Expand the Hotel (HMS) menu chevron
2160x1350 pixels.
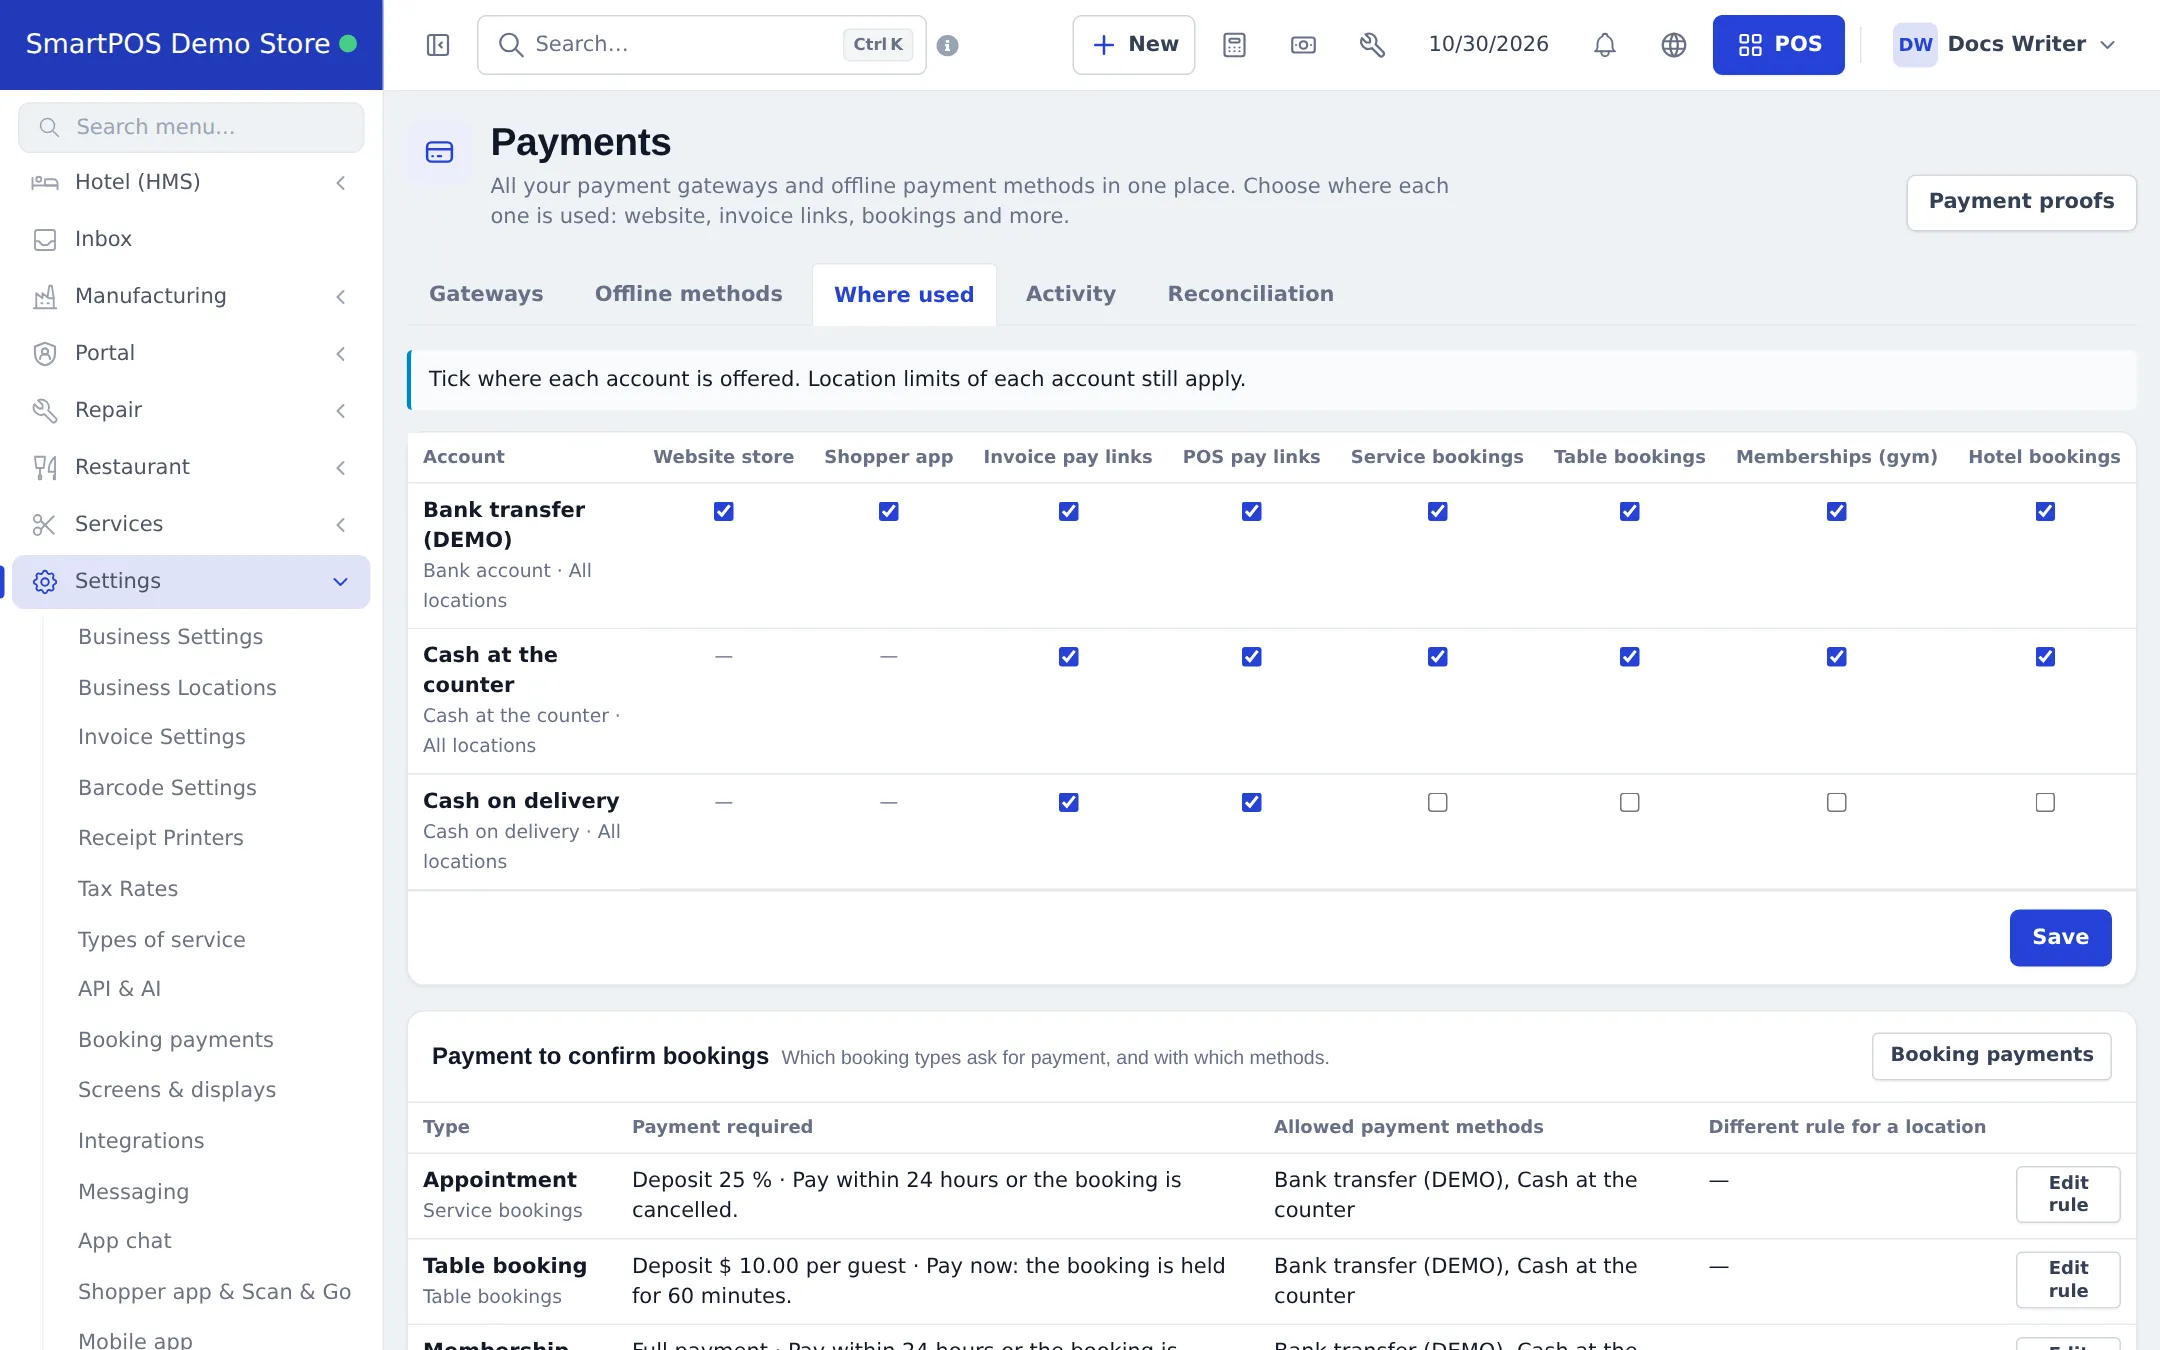point(341,182)
